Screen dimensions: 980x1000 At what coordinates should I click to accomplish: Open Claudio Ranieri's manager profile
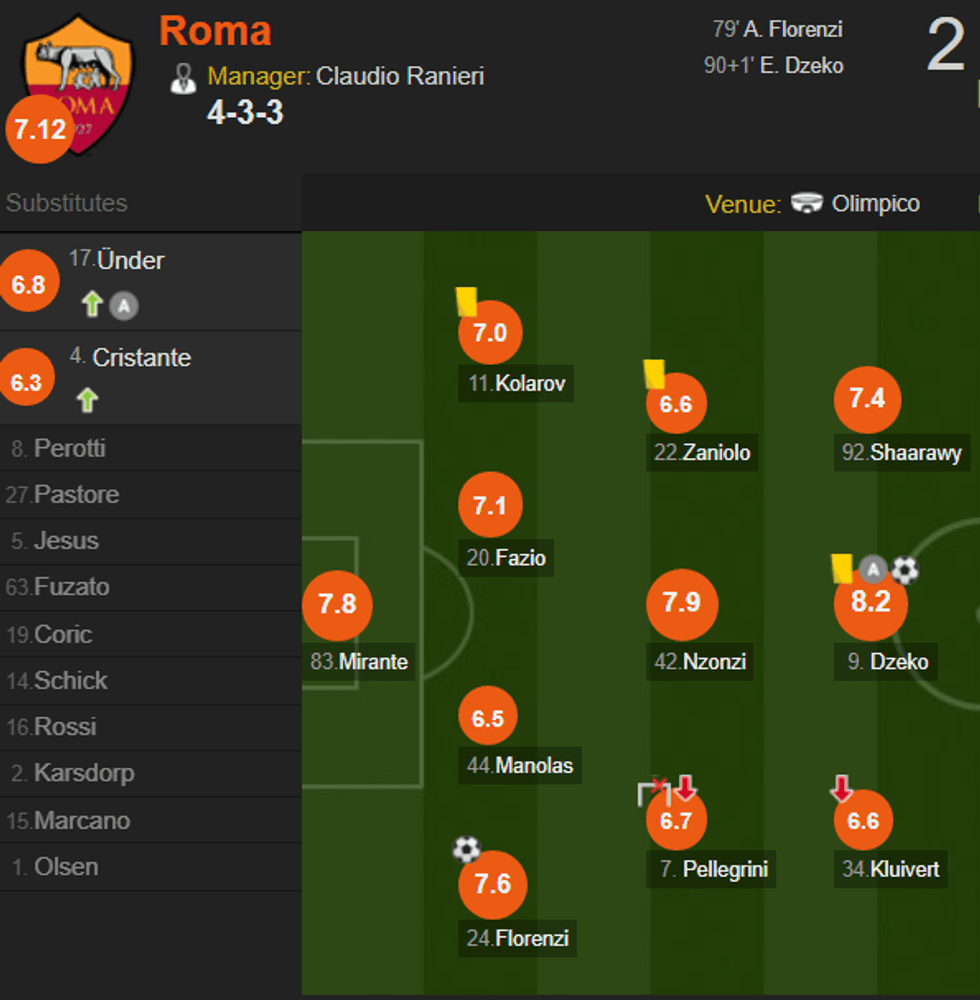click(x=399, y=75)
